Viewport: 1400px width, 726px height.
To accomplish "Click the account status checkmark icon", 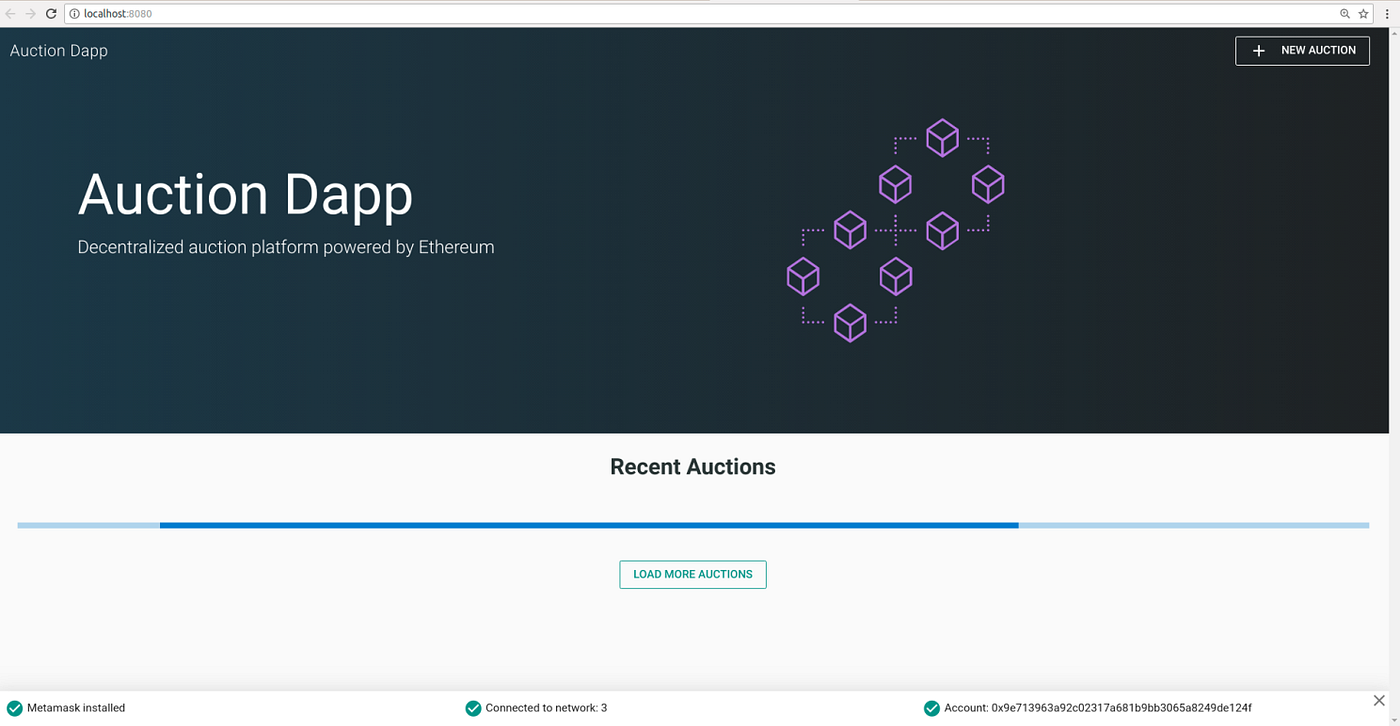I will 931,708.
